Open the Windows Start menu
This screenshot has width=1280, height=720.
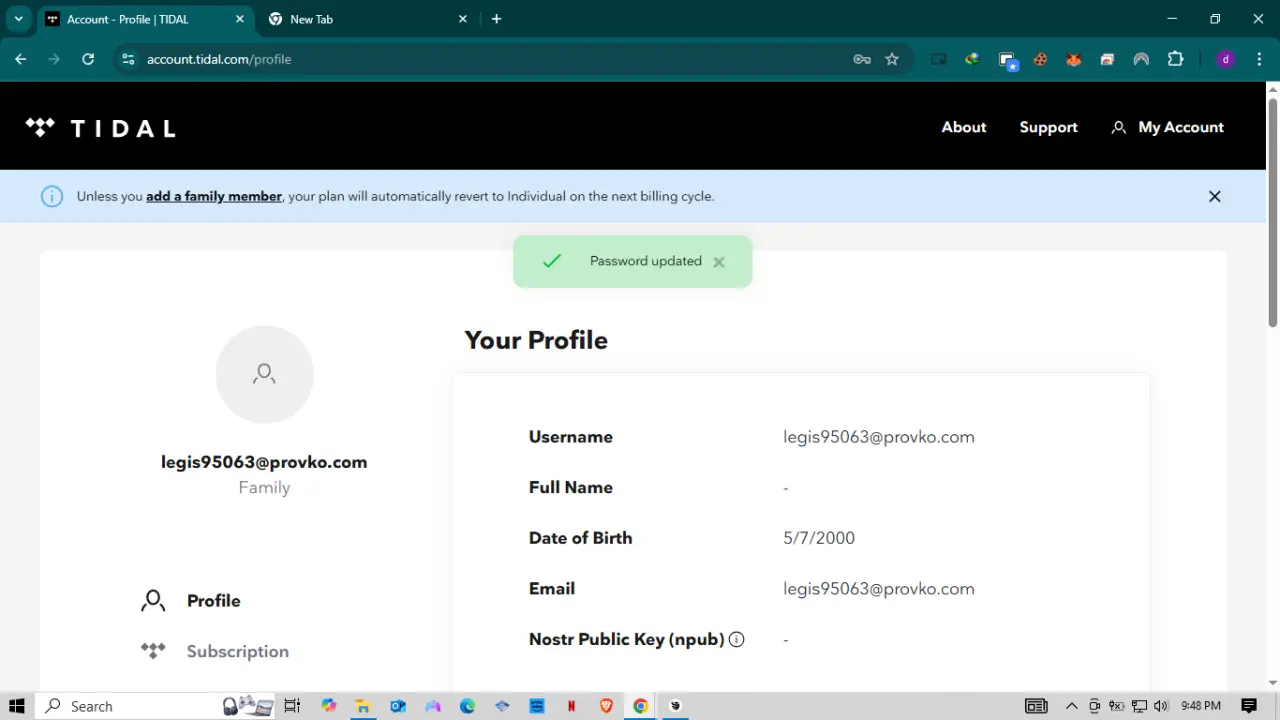coord(17,706)
